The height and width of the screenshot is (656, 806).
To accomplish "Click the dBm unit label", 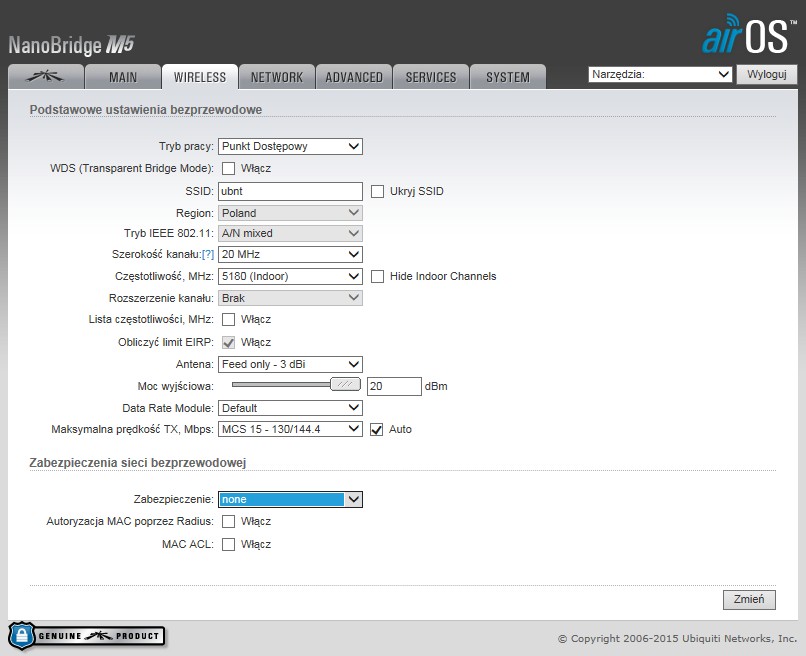I will tap(436, 386).
